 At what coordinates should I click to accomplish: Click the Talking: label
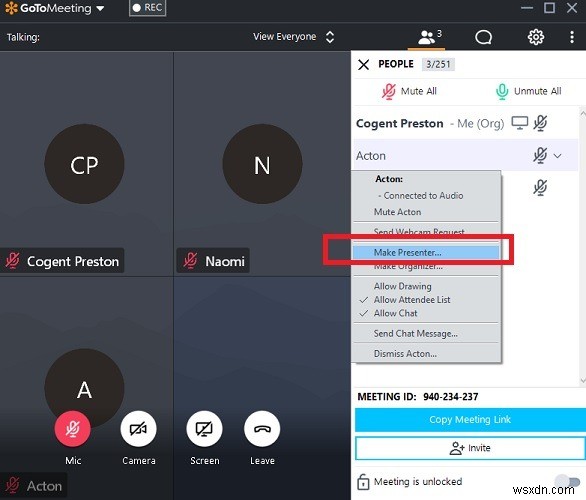pos(23,37)
